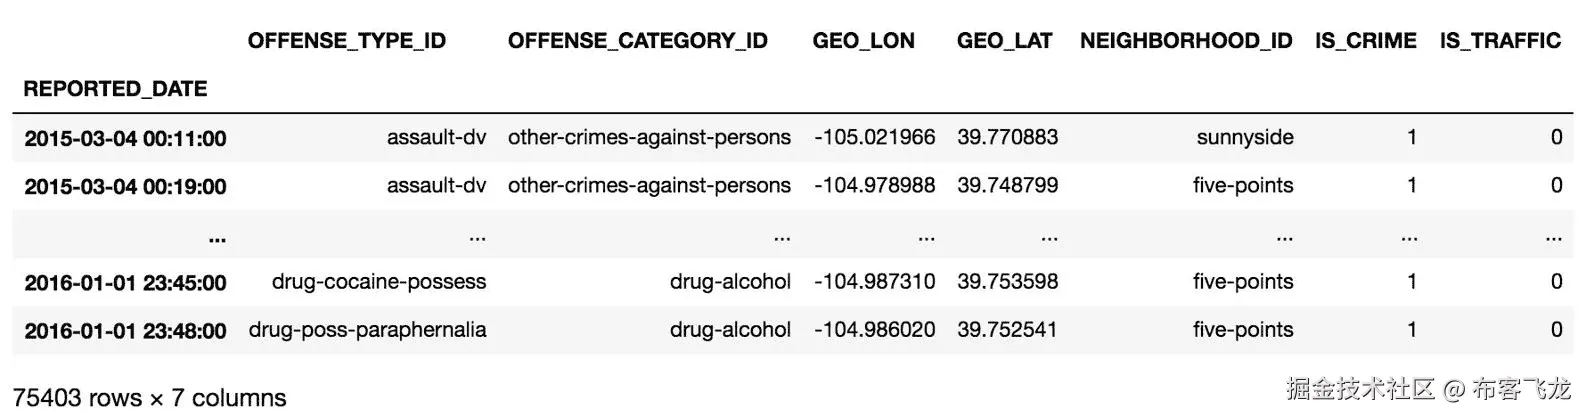Click the IS_TRAFFIC column header
Screen dimensions: 1586x417
click(1500, 41)
